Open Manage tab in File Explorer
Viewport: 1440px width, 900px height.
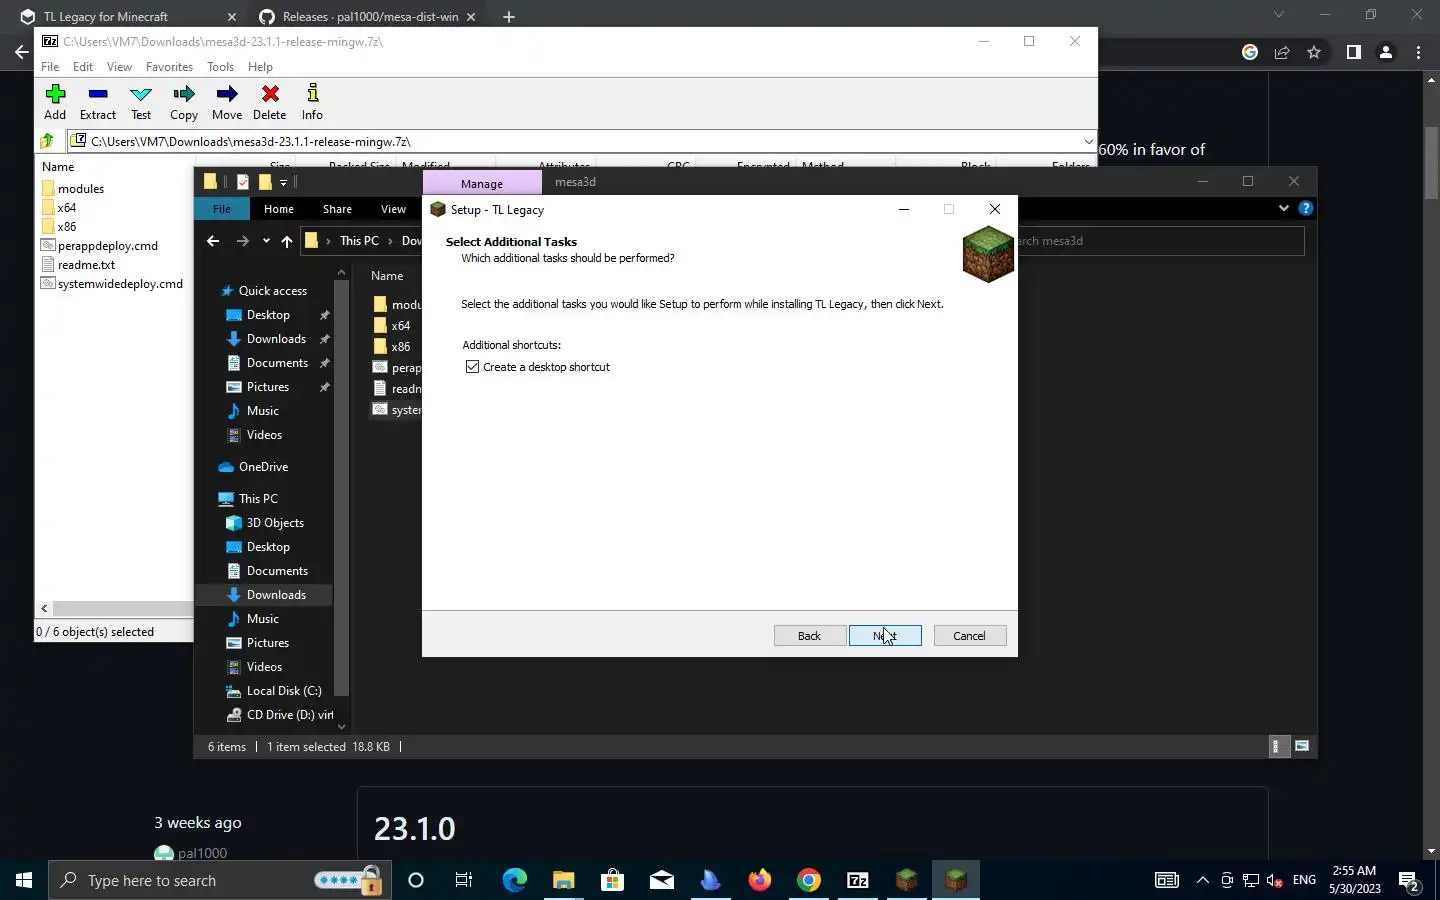coord(482,183)
